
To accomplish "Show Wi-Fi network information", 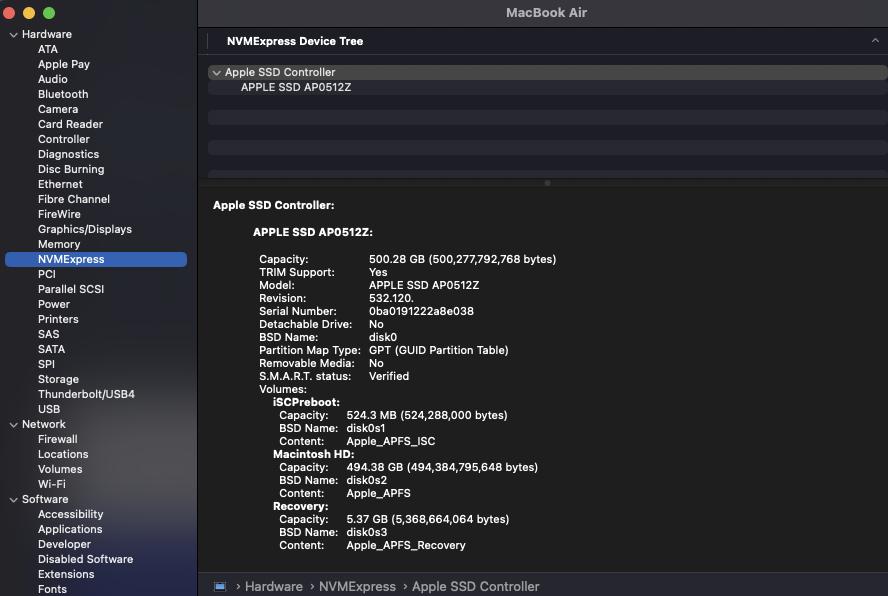I will pos(52,484).
